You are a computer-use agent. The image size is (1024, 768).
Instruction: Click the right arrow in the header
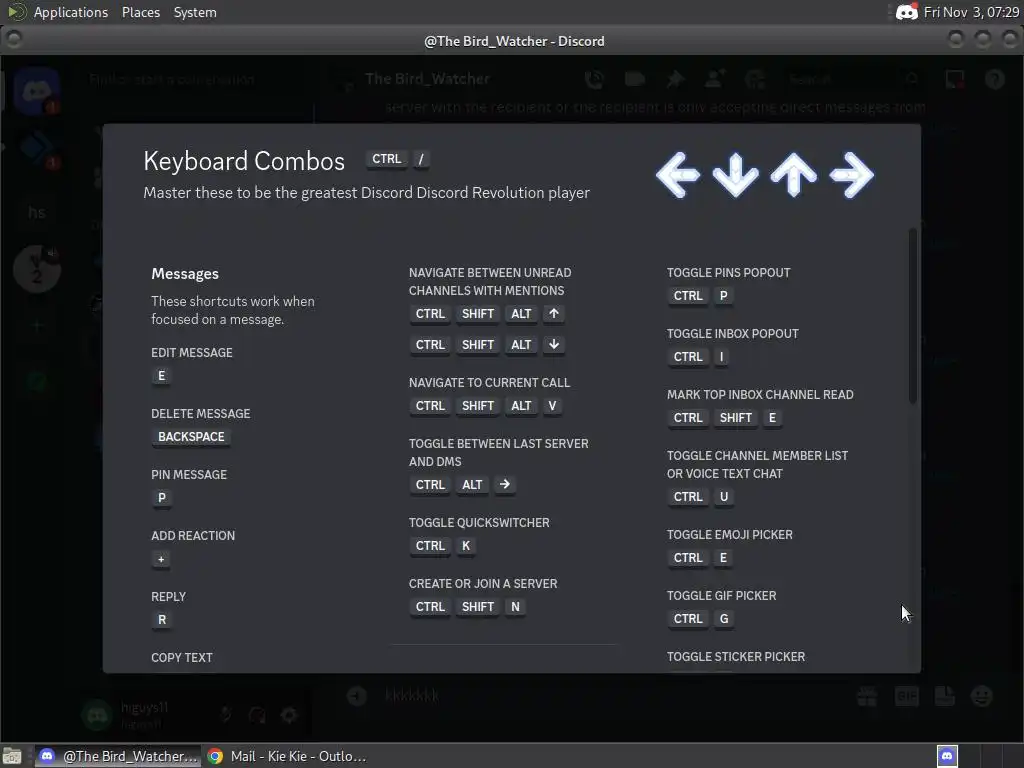852,174
